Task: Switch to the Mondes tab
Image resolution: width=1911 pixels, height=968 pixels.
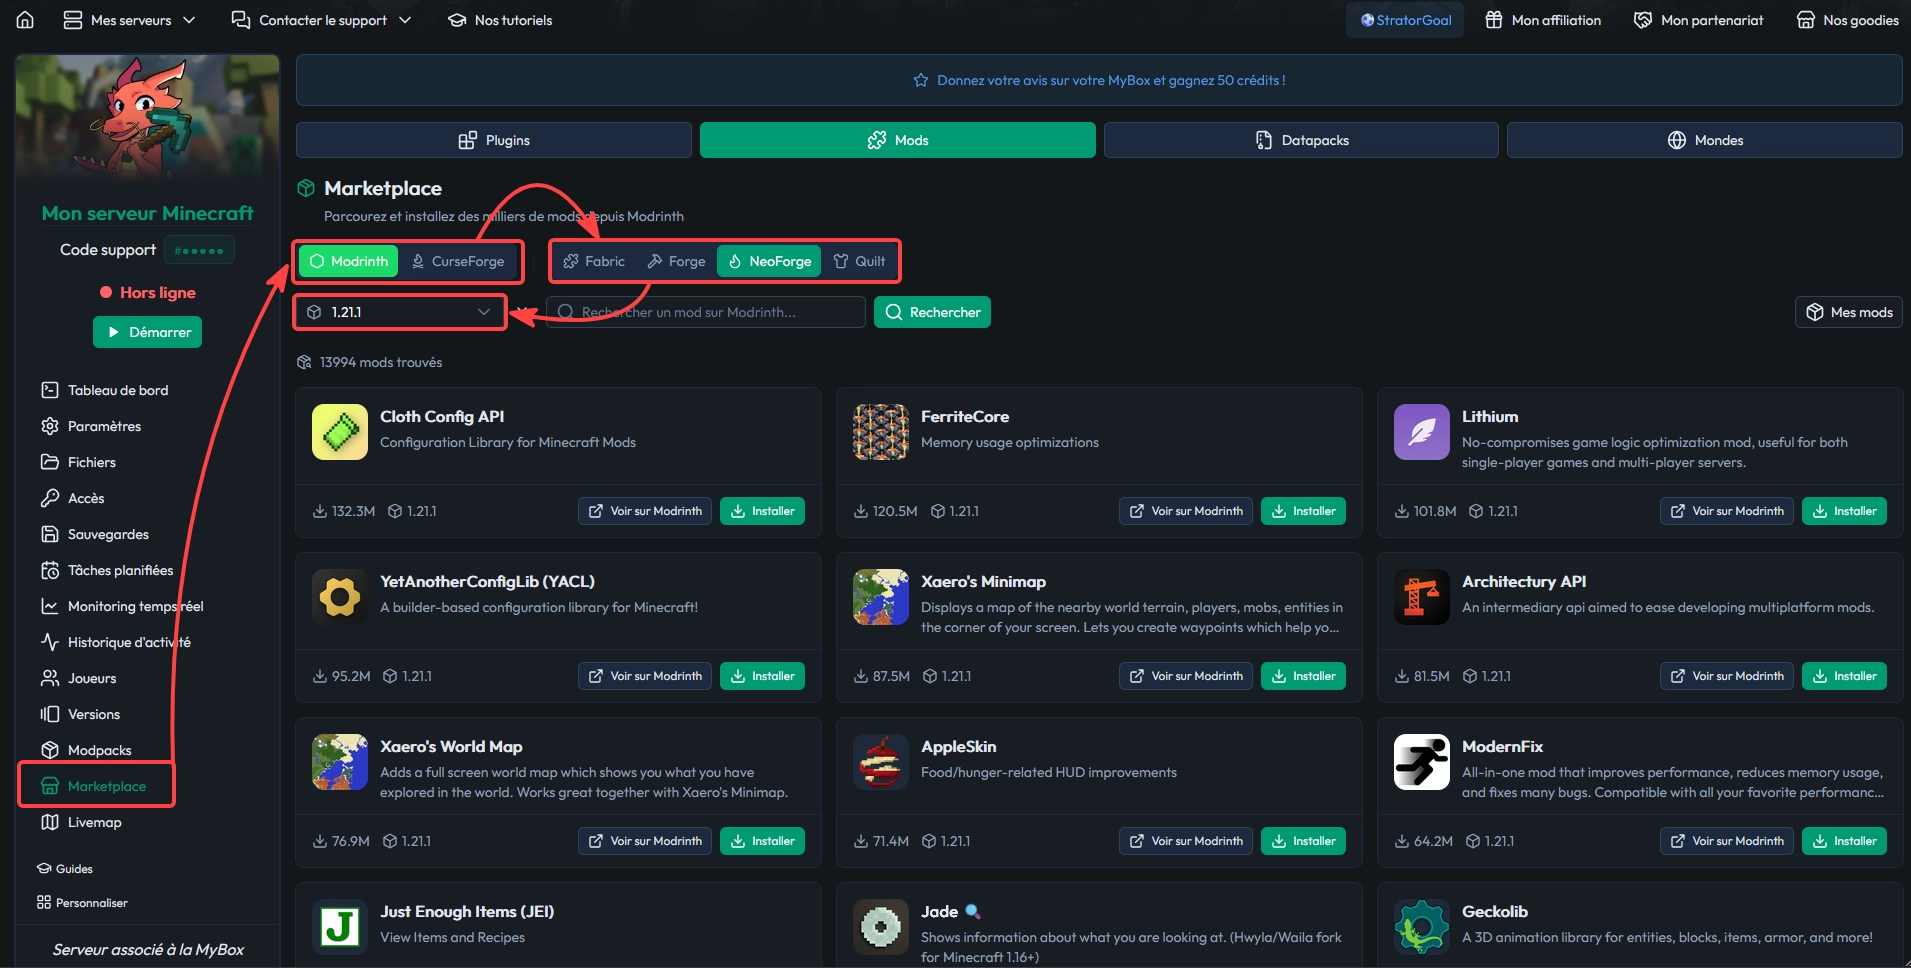Action: click(1705, 140)
